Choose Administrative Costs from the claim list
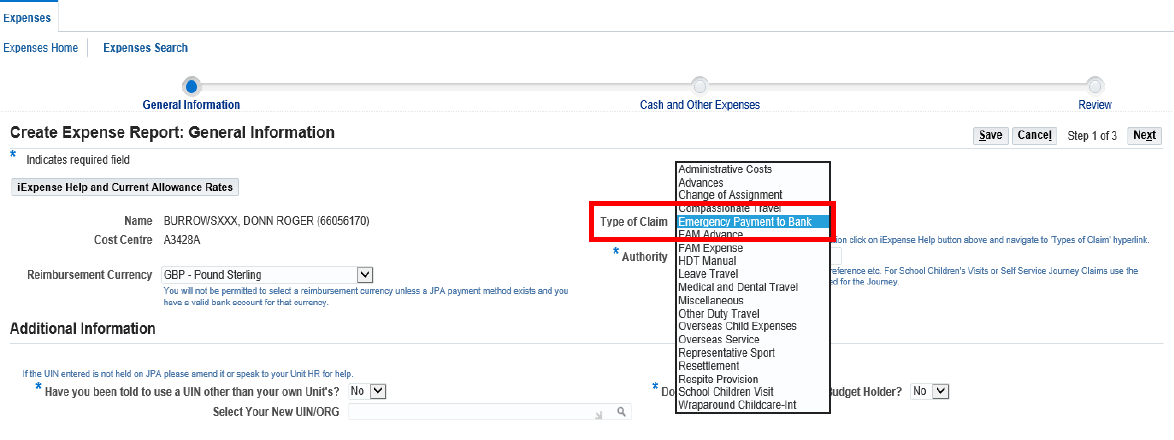 (x=725, y=169)
